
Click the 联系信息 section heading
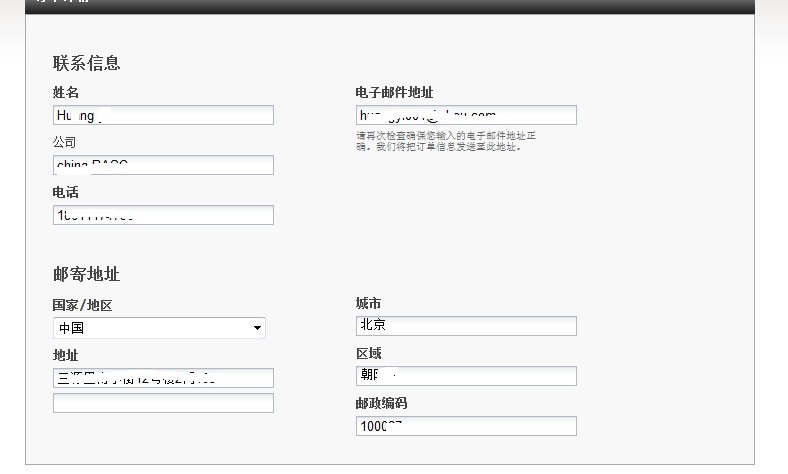click(x=87, y=63)
